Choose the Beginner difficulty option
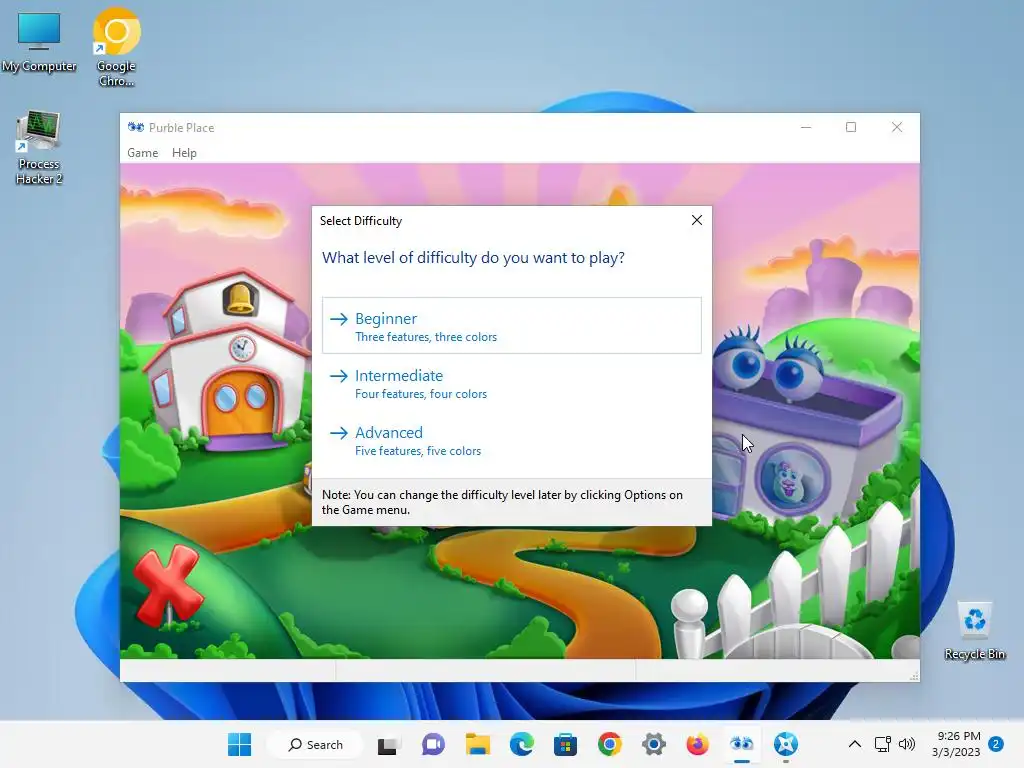The width and height of the screenshot is (1024, 768). [511, 326]
